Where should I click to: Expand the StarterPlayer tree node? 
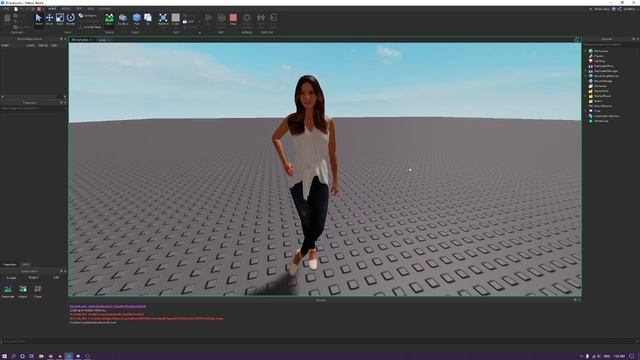coord(585,96)
